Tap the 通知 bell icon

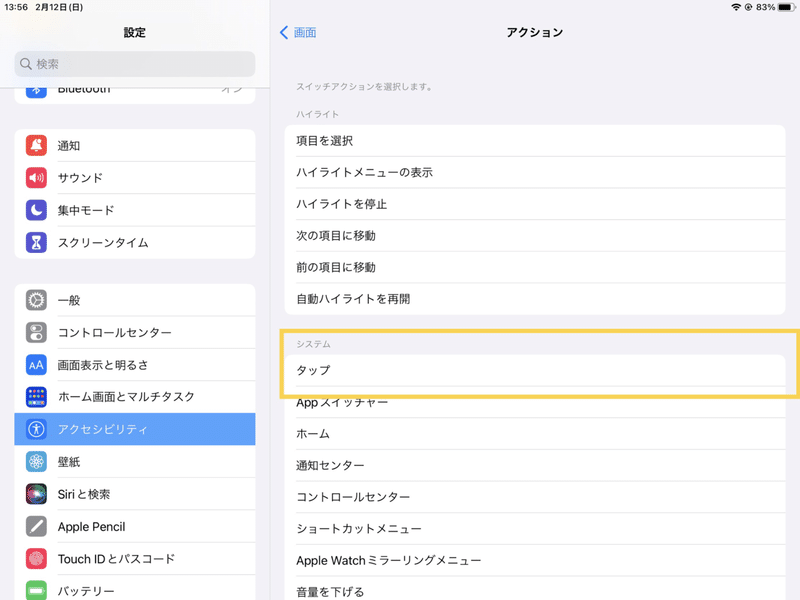(x=37, y=146)
